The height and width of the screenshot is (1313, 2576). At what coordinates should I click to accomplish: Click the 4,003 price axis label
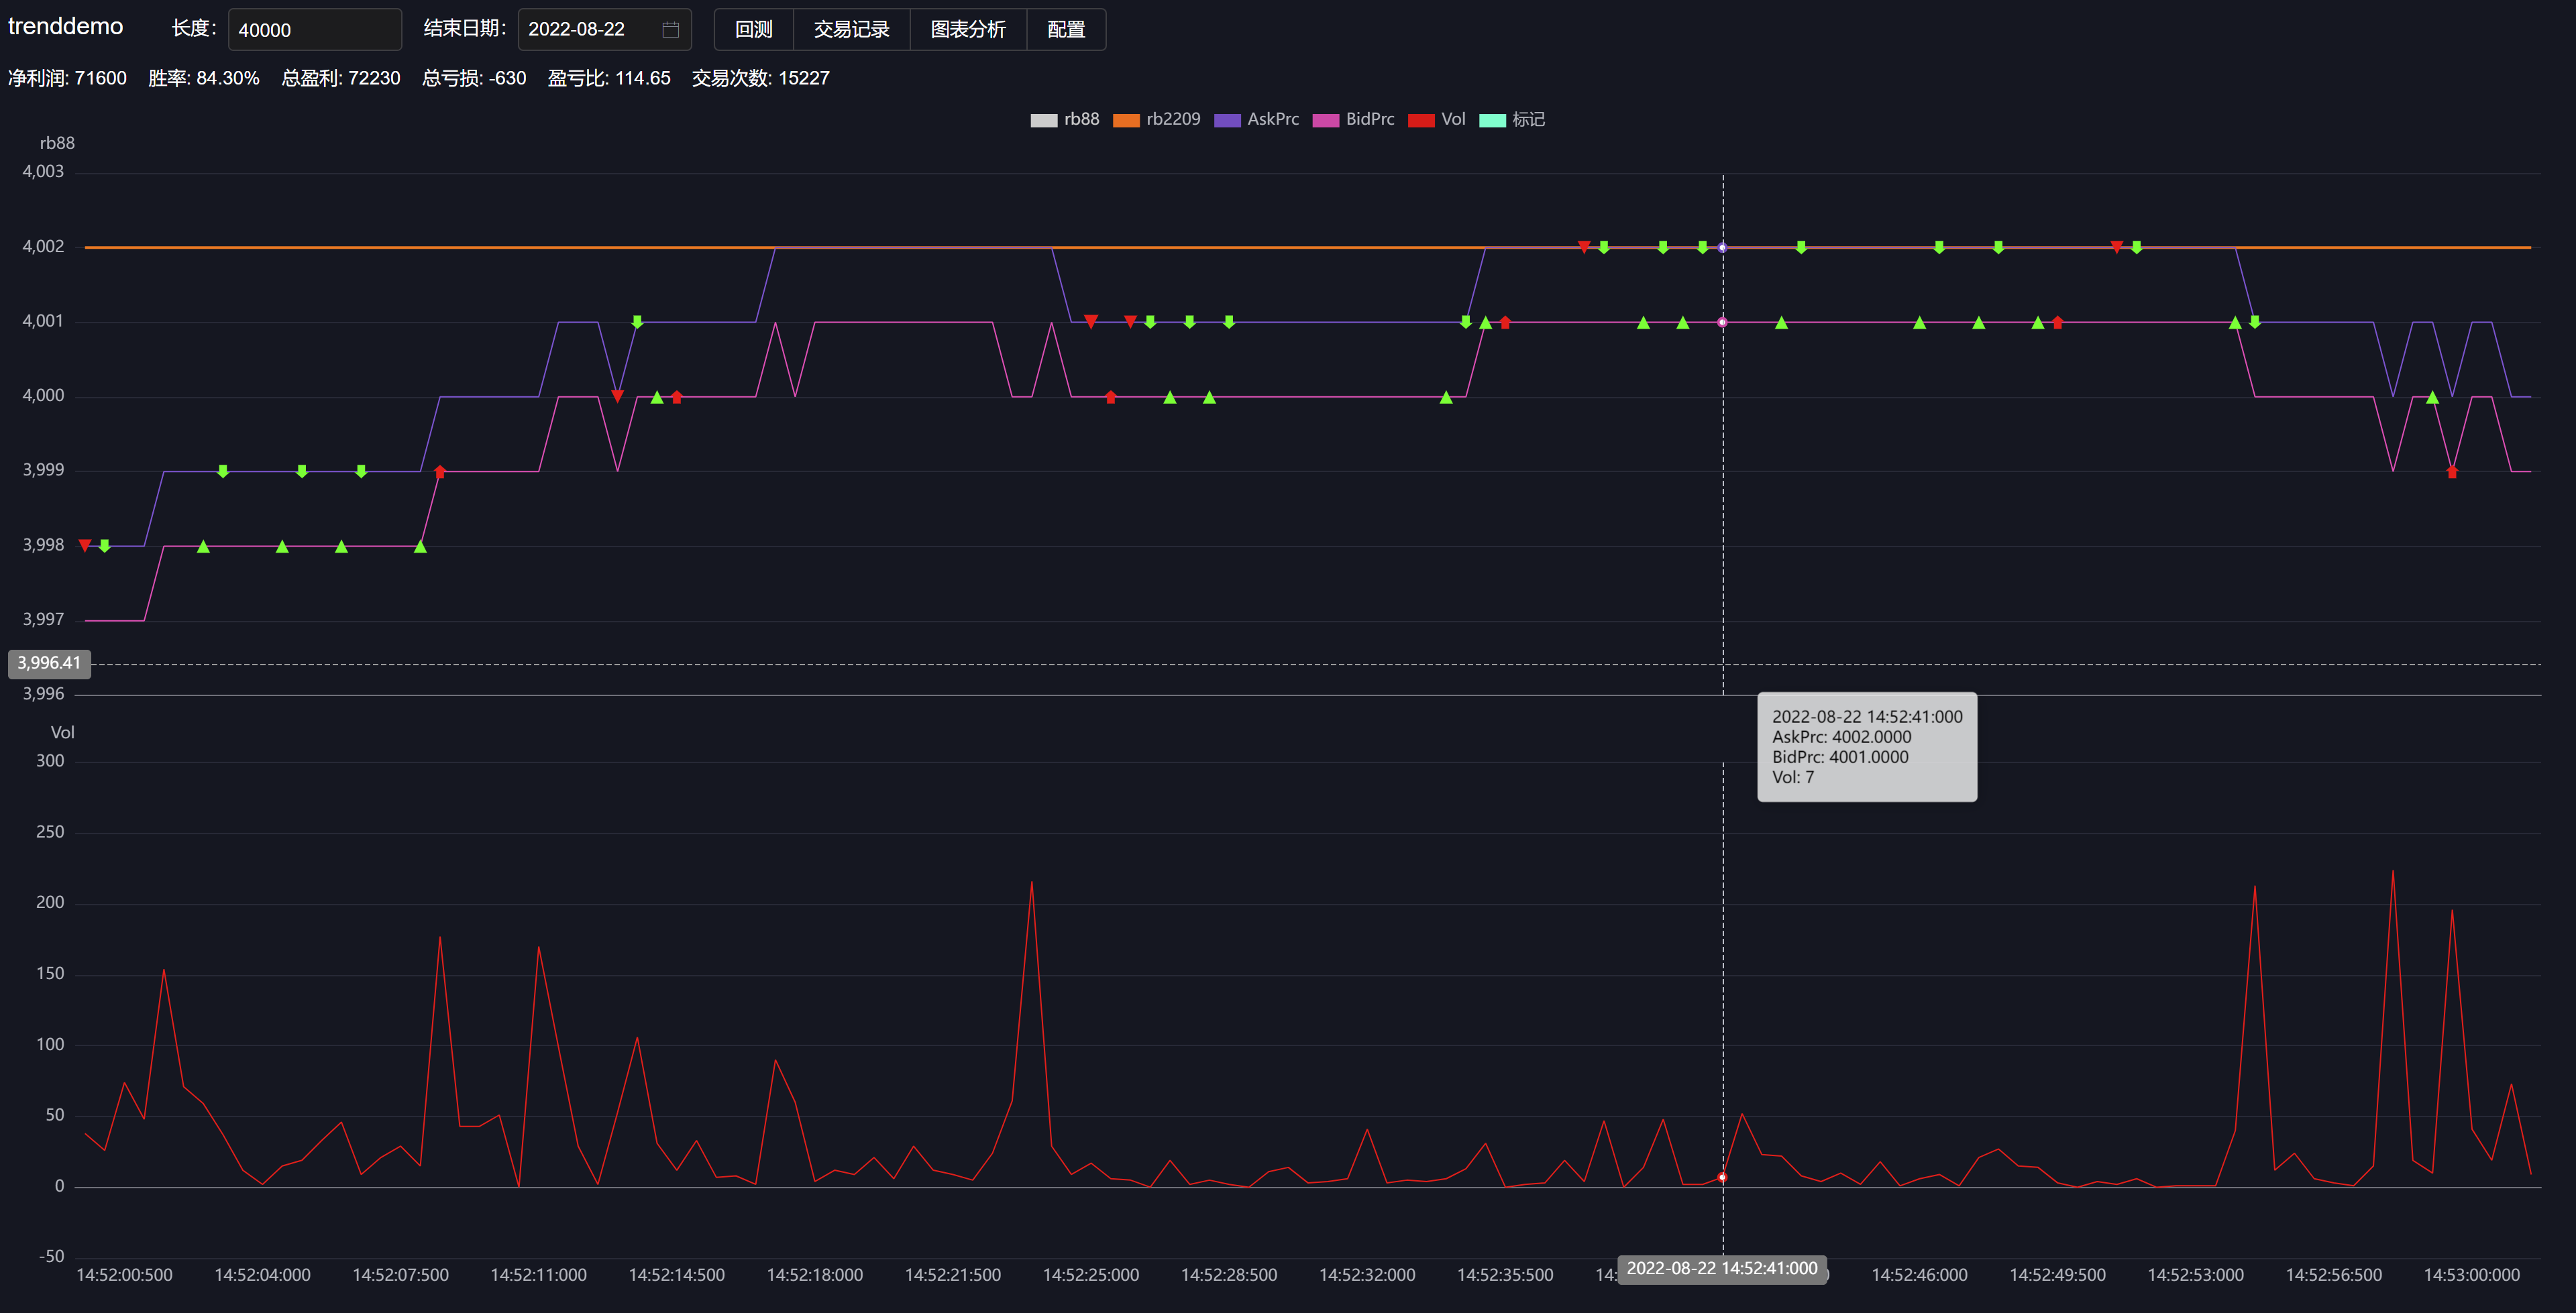(x=43, y=172)
